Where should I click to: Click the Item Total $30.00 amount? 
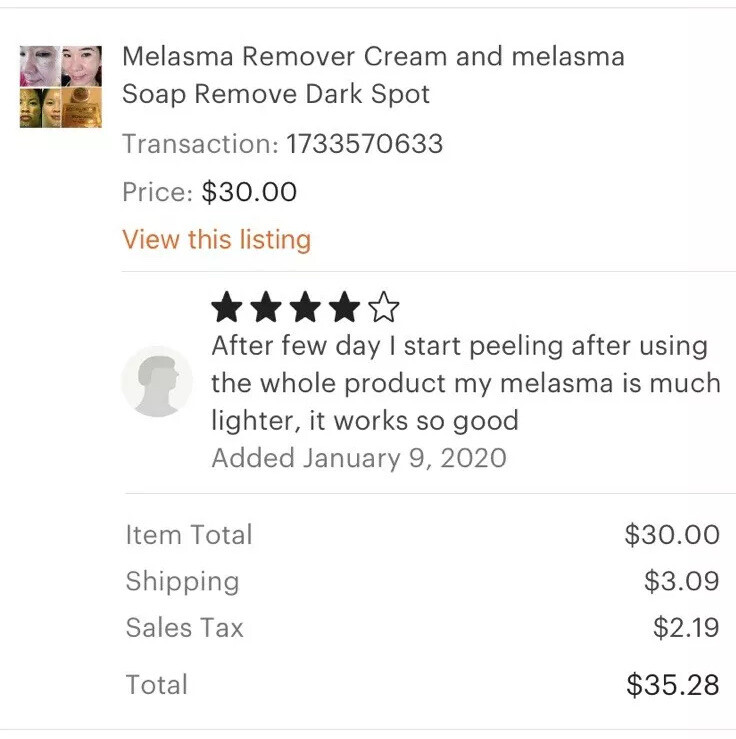(672, 535)
